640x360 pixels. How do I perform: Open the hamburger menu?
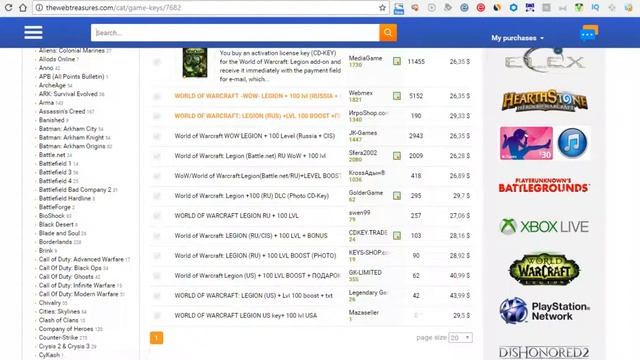pos(33,32)
